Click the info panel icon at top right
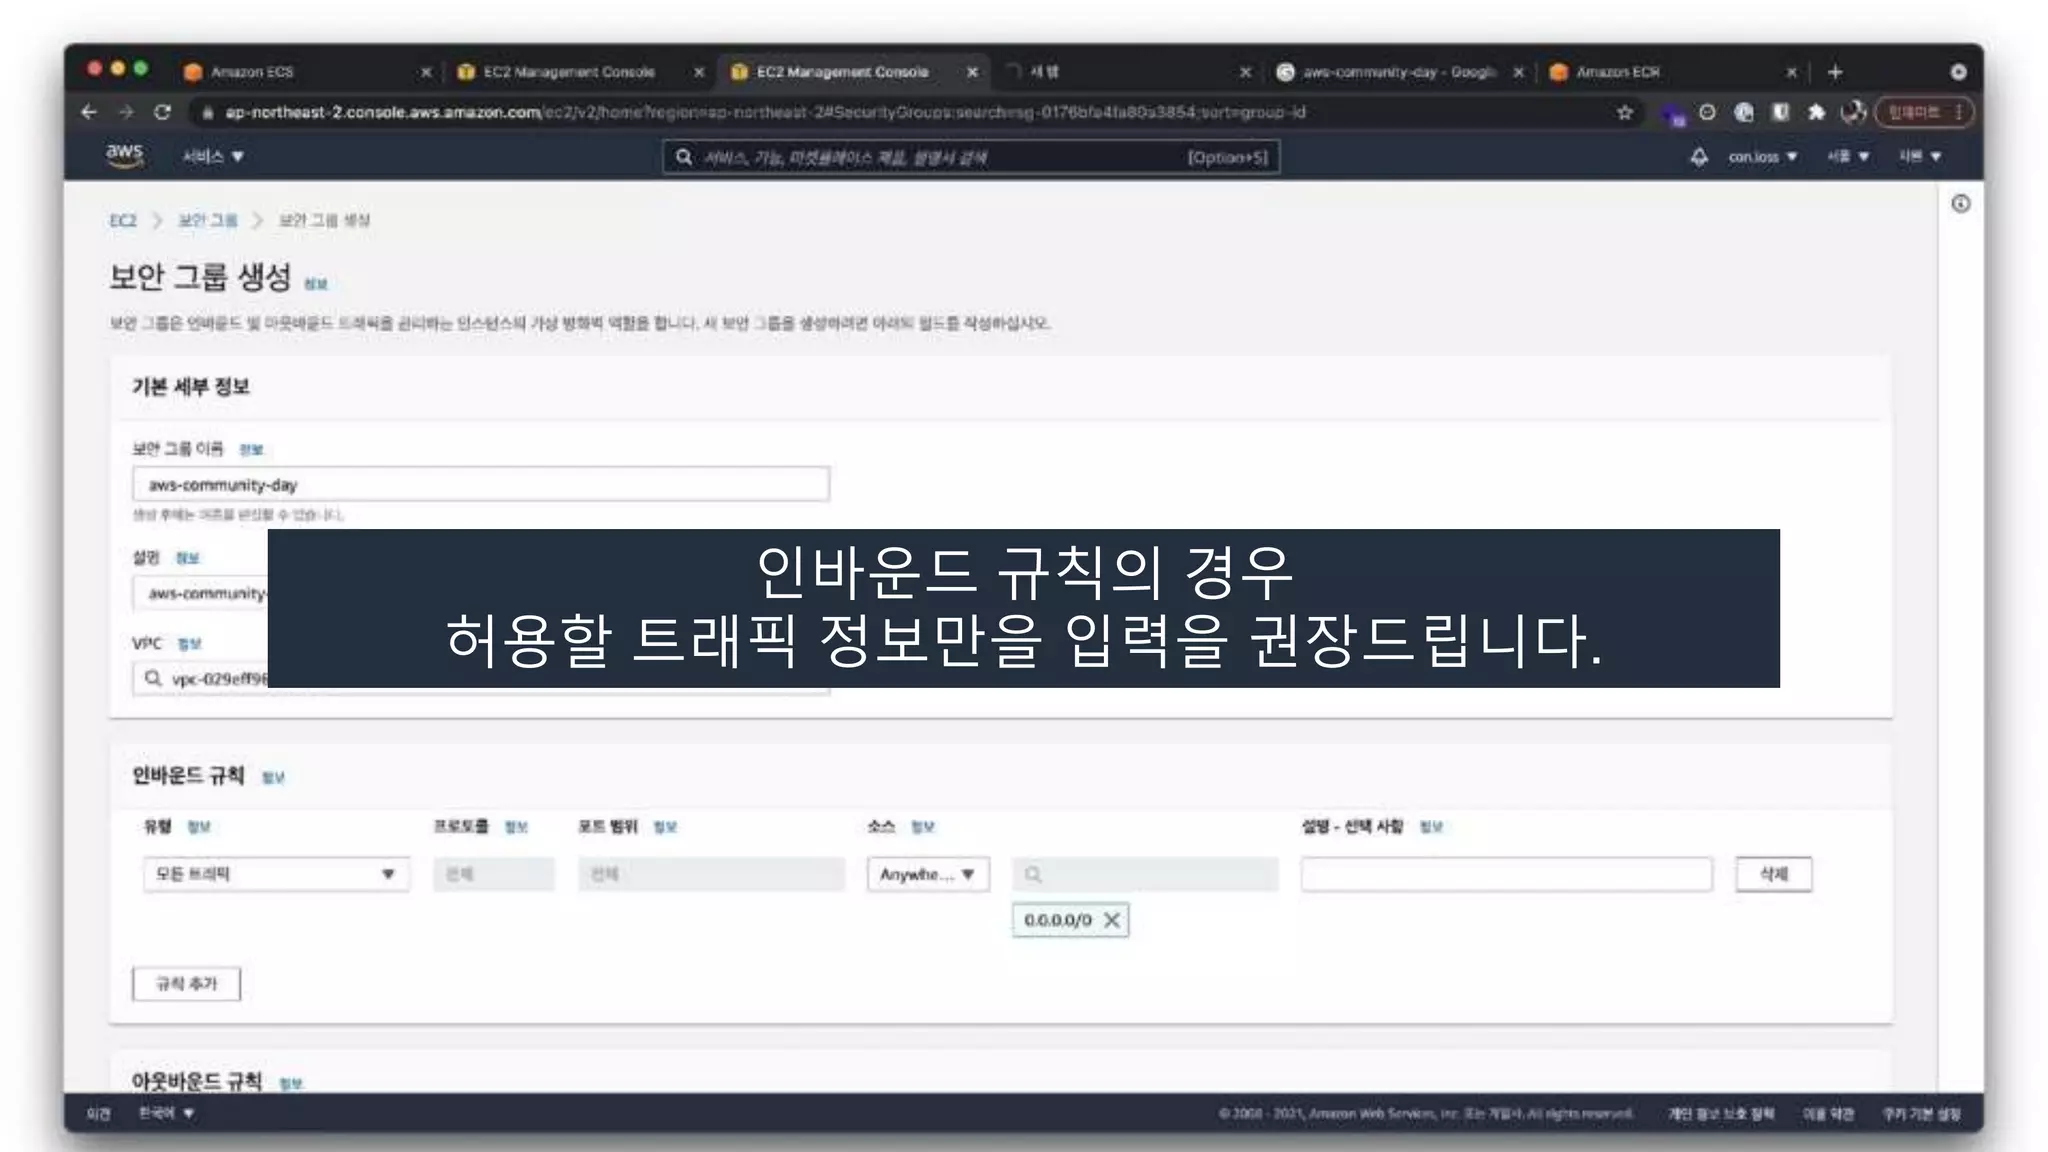Screen dimensions: 2048x1152 point(1961,204)
